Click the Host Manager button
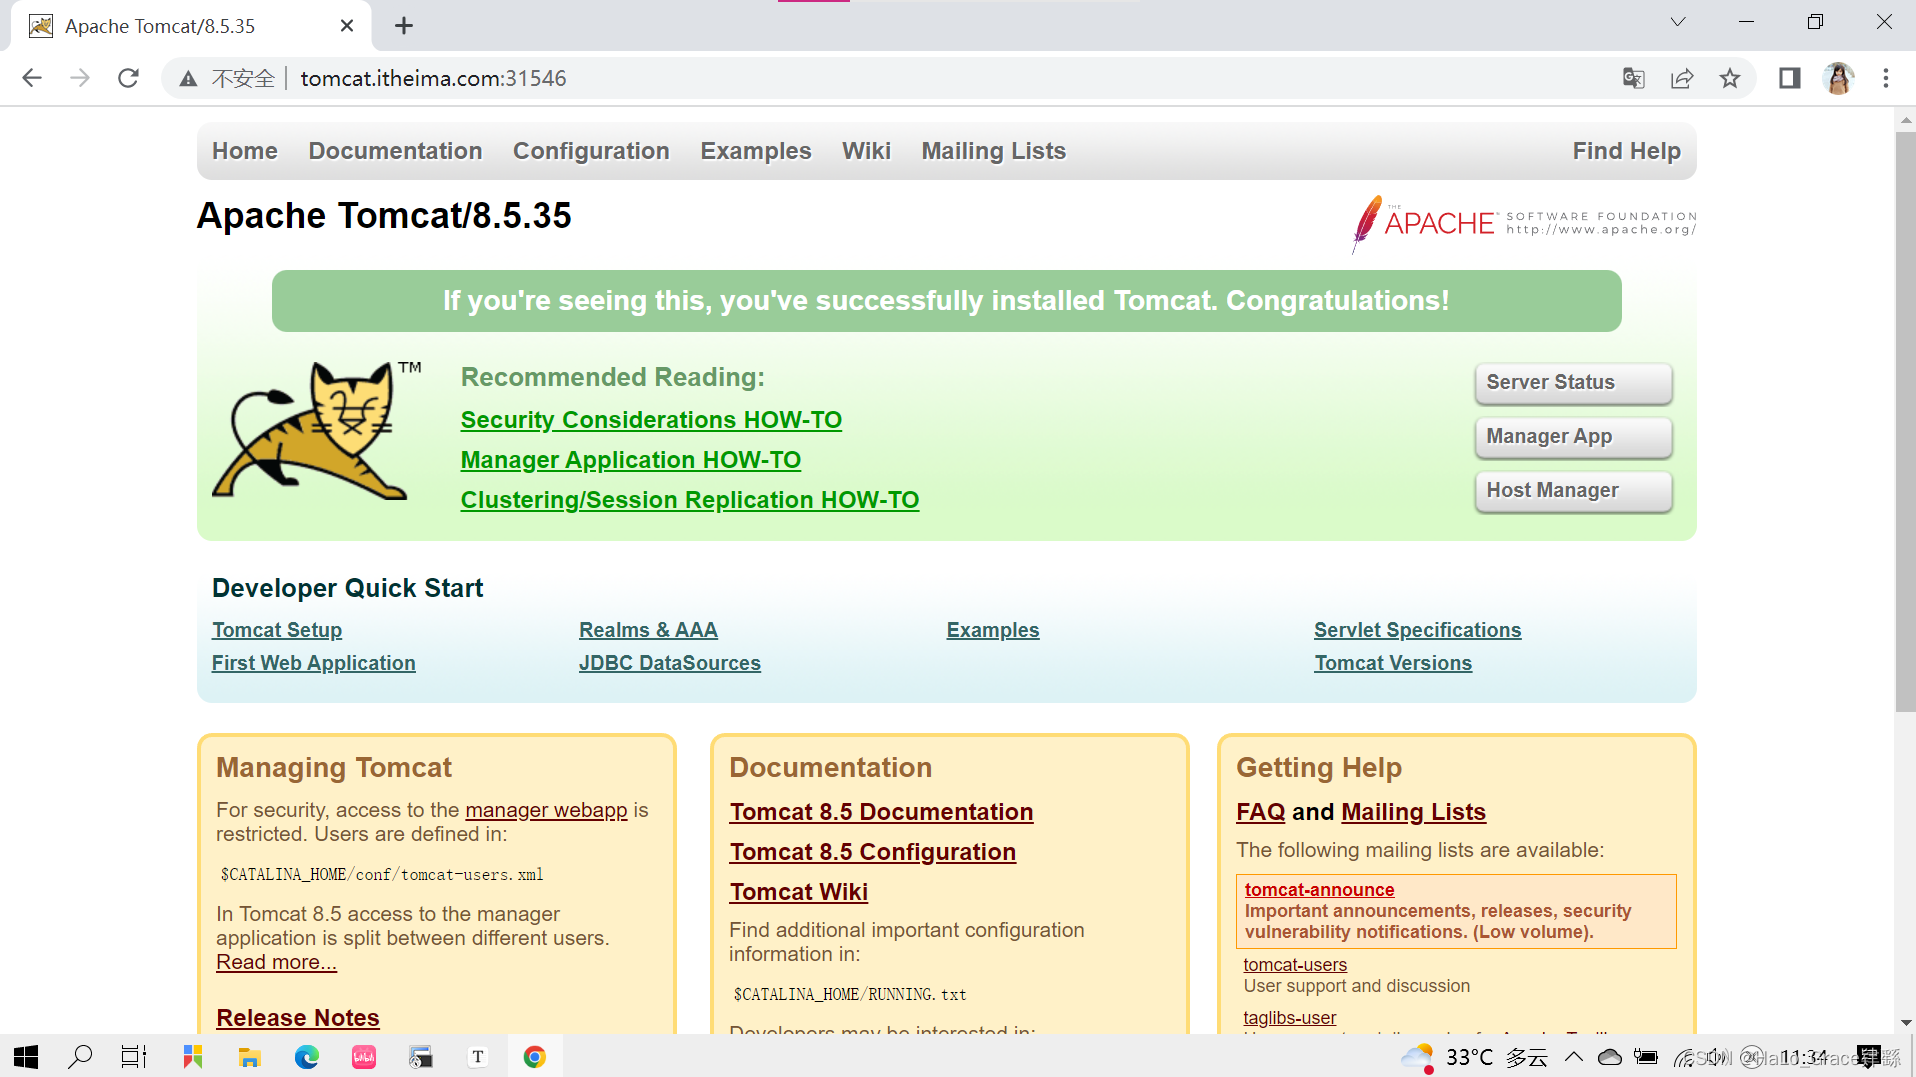 [1573, 491]
